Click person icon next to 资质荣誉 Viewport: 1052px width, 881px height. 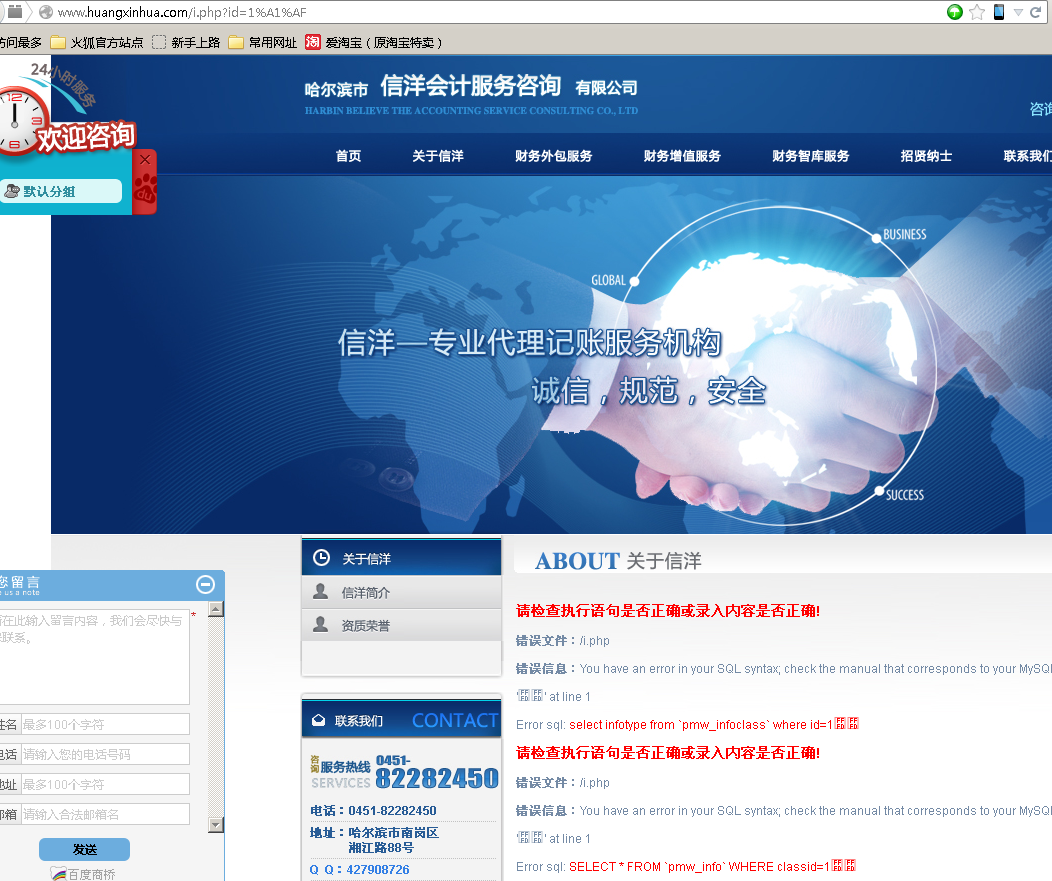point(321,624)
